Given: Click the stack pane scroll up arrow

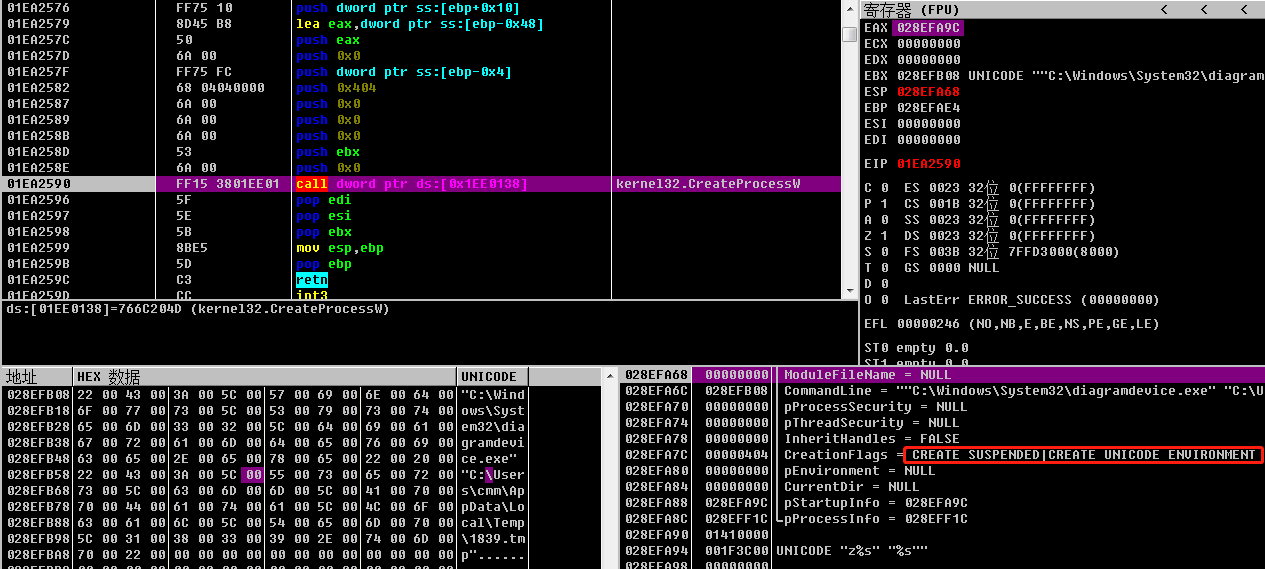Looking at the screenshot, I should point(610,375).
